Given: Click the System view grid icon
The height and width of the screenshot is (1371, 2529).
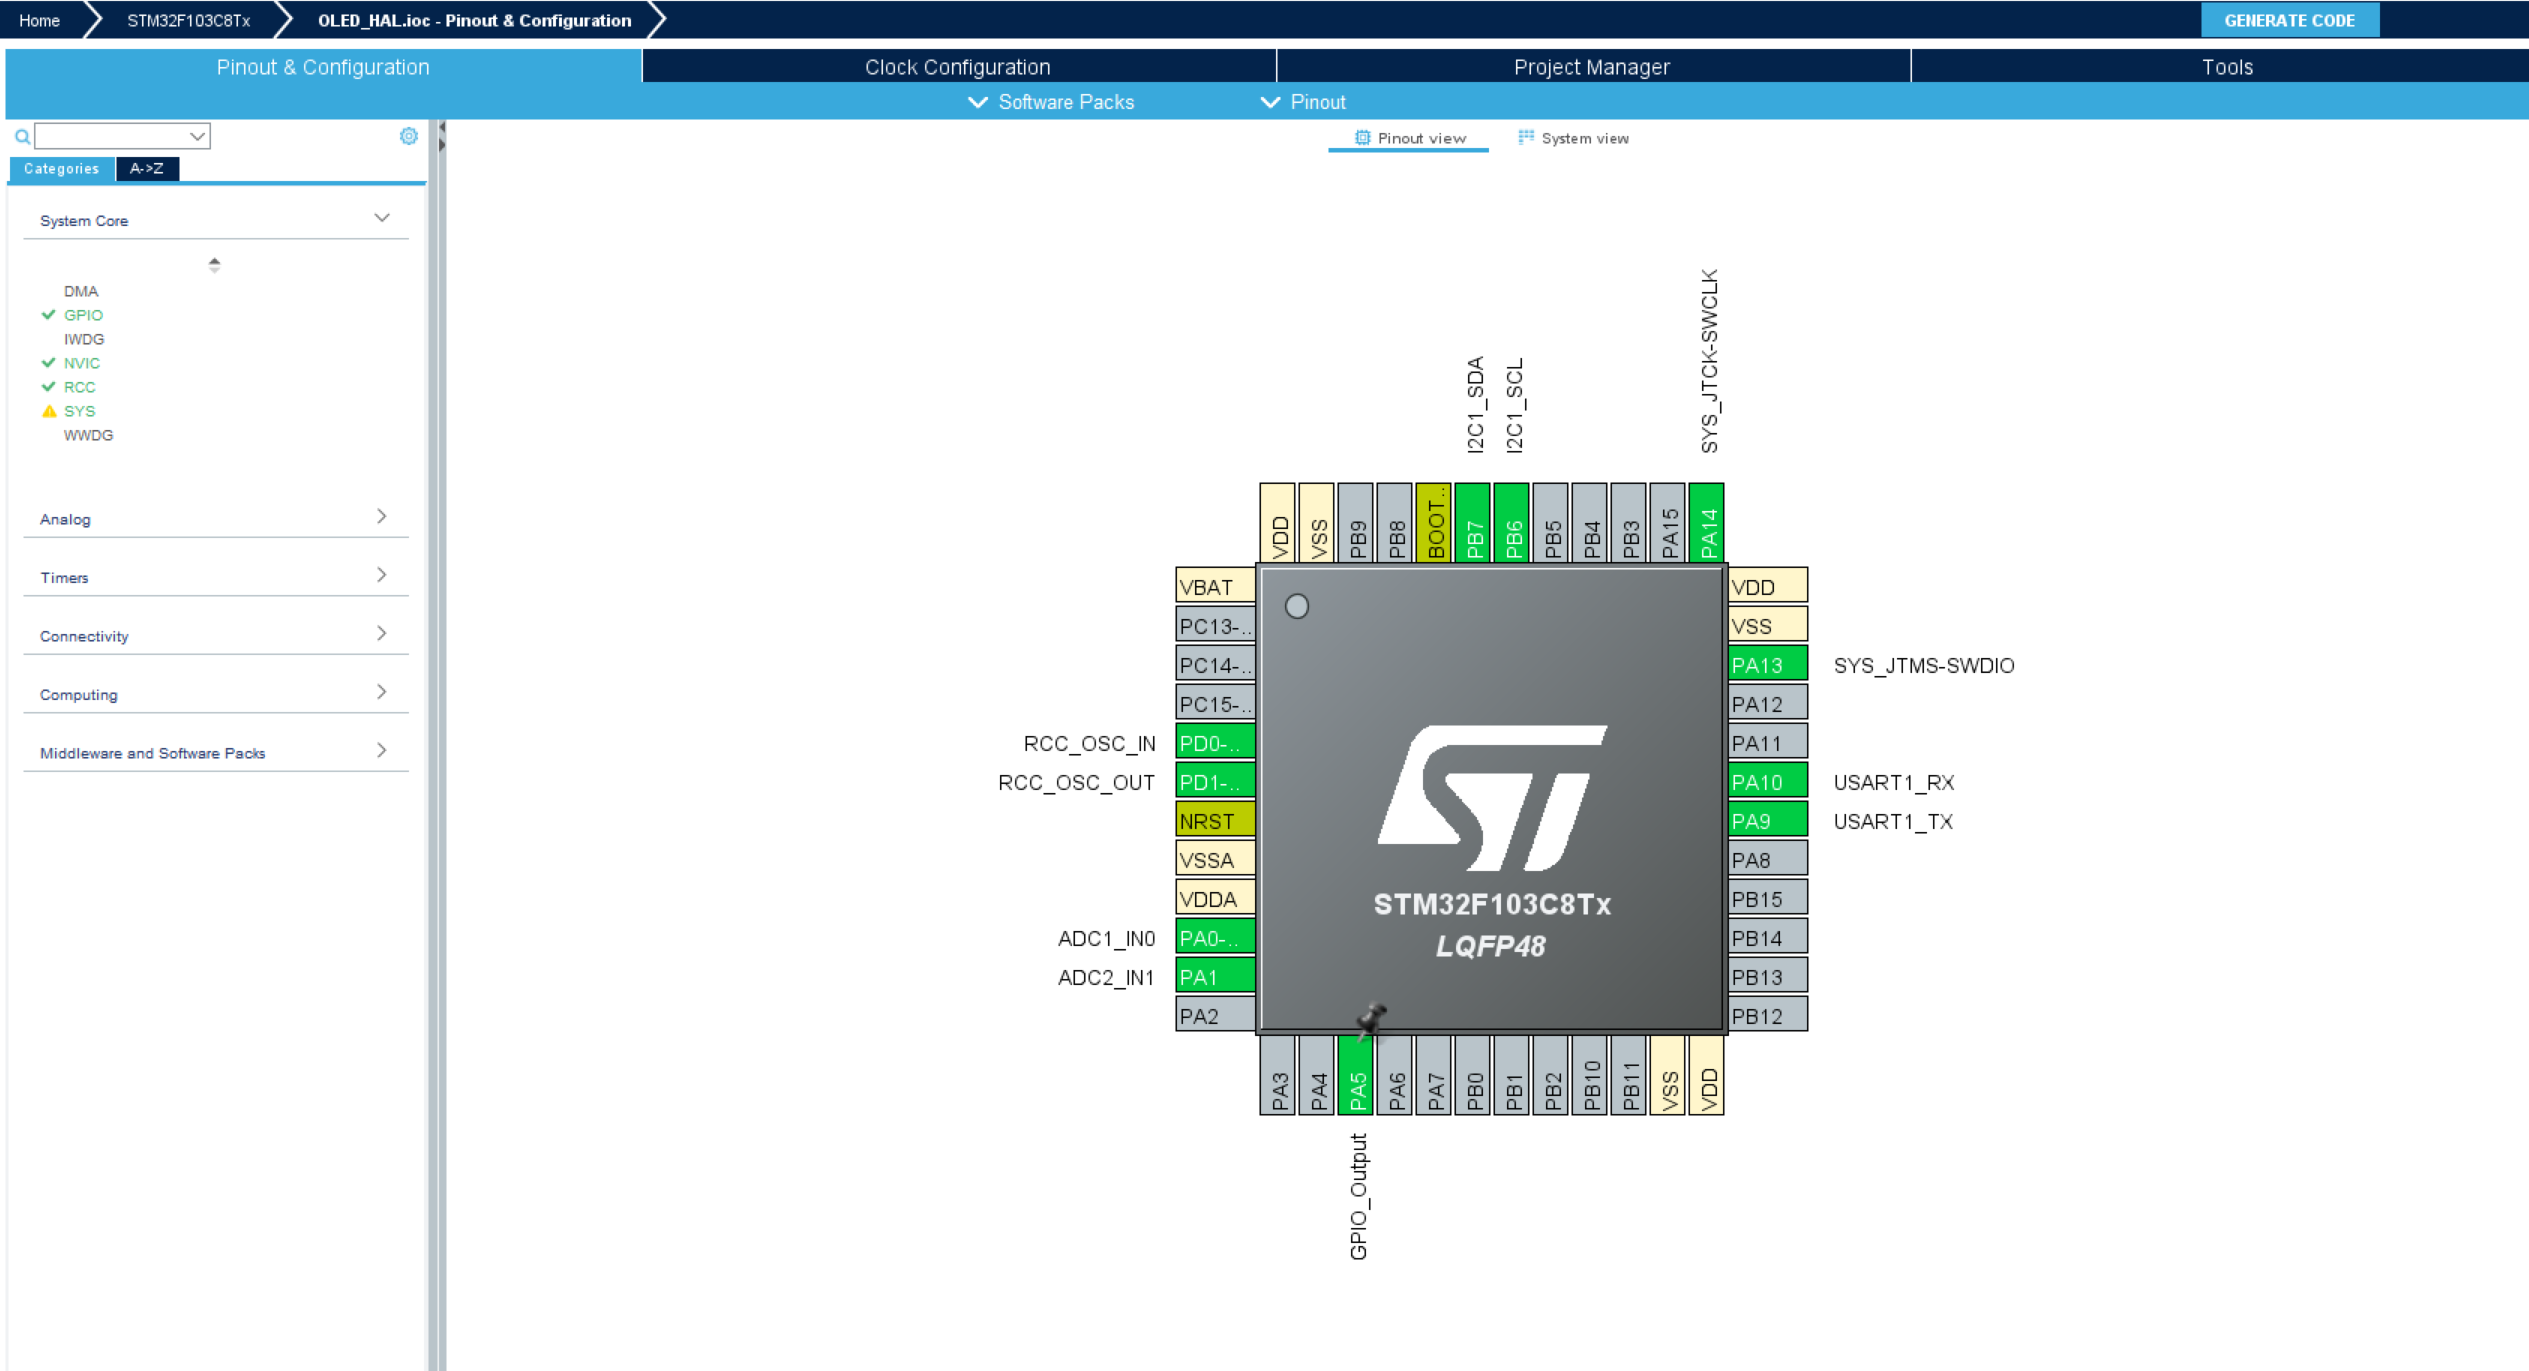Looking at the screenshot, I should tap(1525, 138).
